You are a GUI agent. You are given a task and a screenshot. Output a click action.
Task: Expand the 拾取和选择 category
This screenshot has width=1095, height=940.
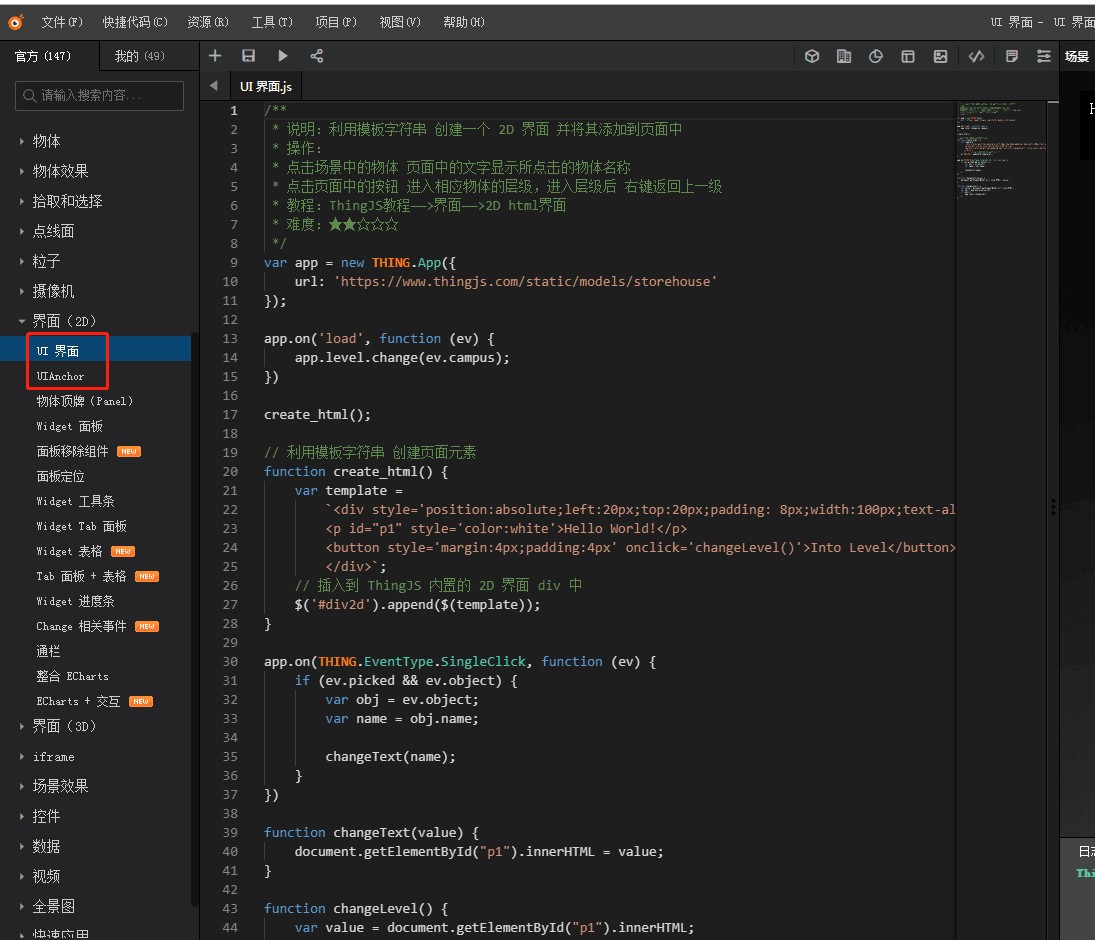point(67,201)
